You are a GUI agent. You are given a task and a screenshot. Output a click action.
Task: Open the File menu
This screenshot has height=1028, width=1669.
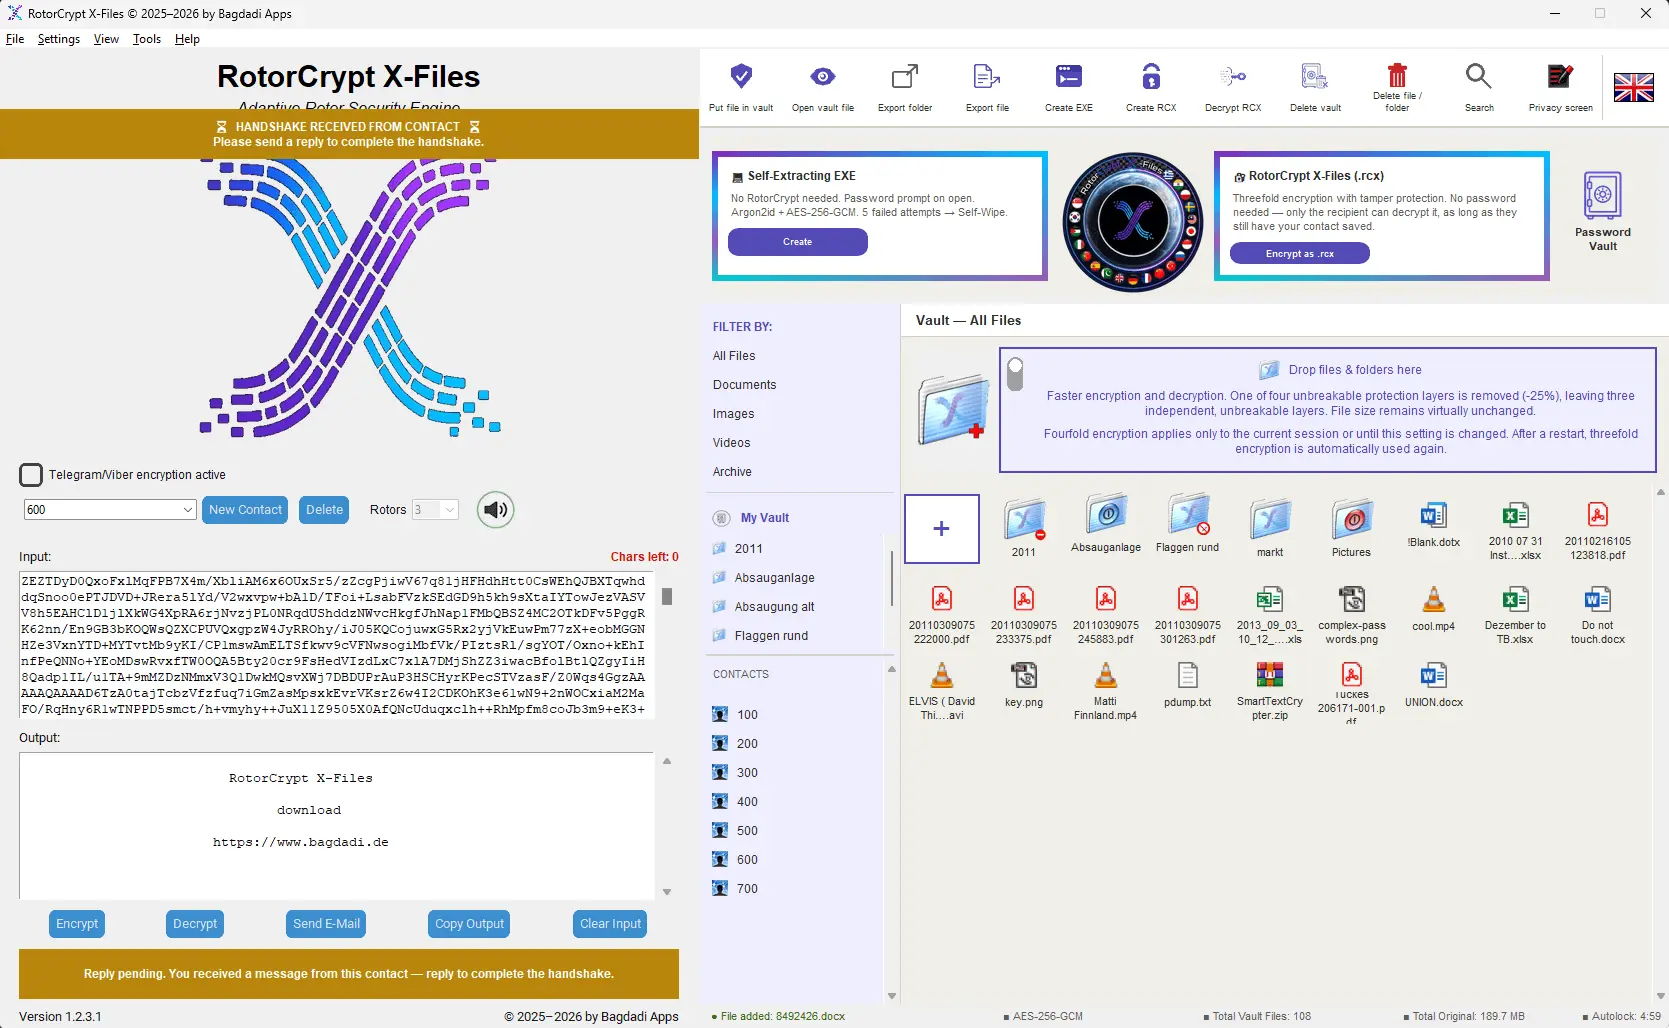click(x=15, y=39)
